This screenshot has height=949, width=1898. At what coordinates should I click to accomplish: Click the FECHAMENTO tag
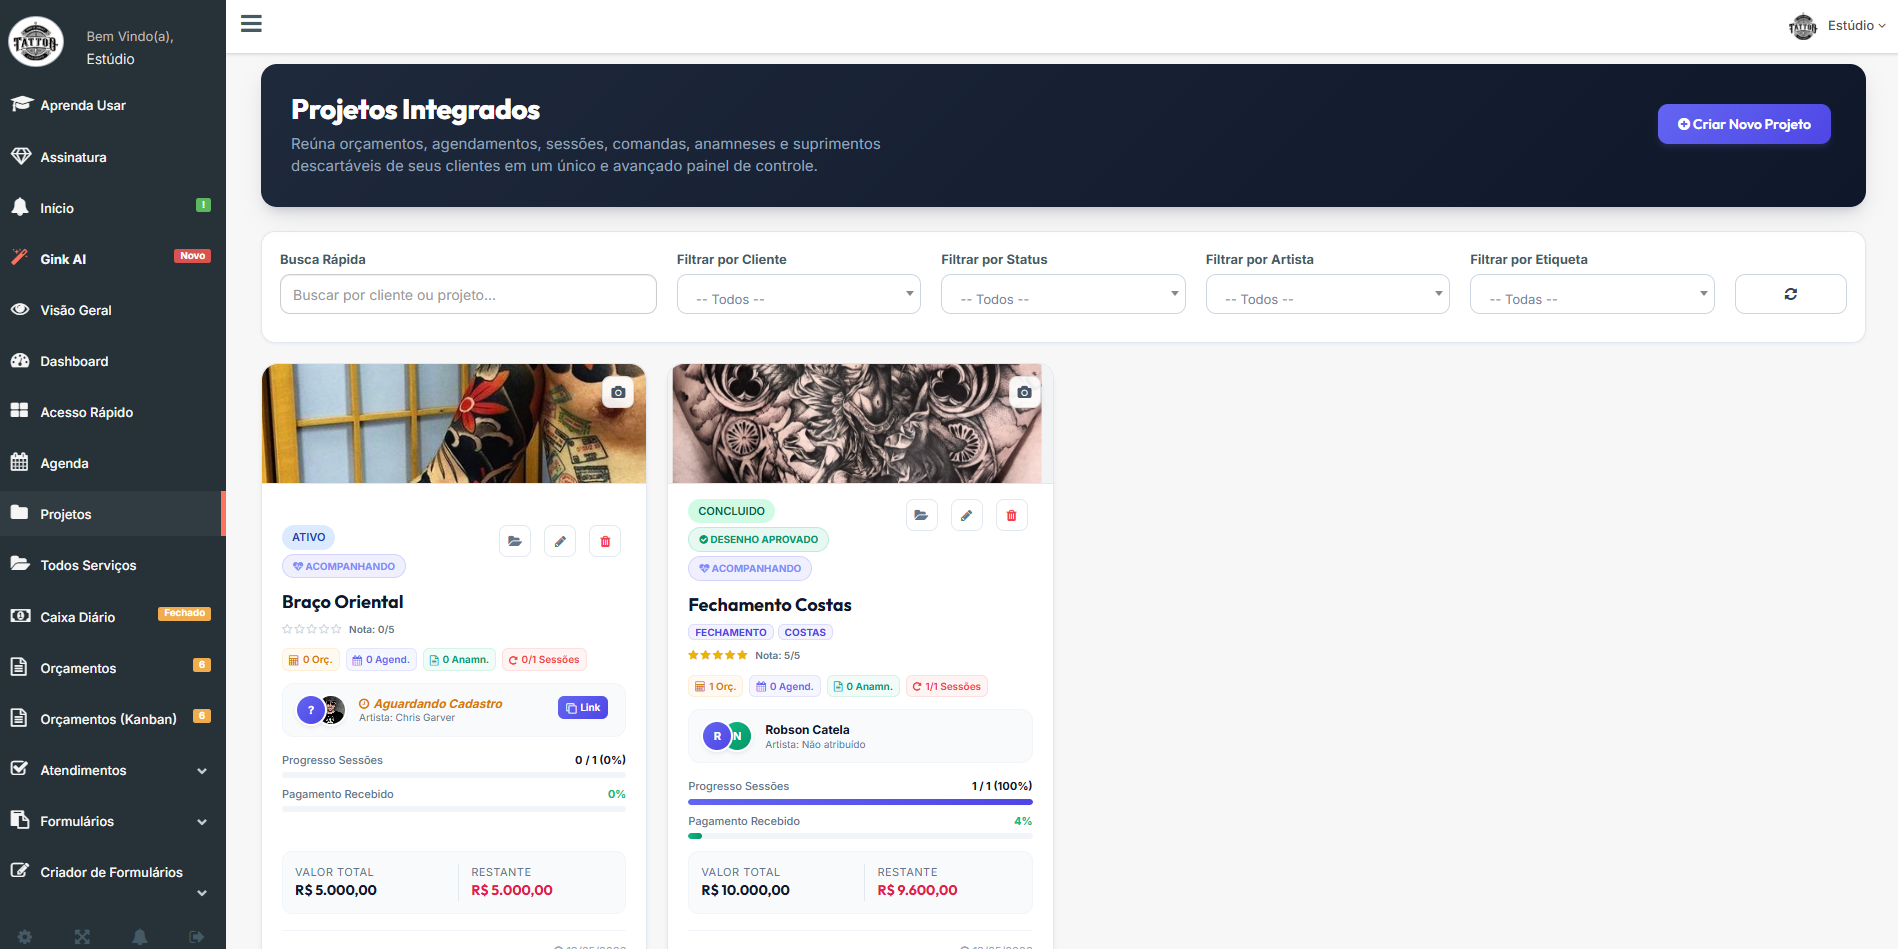point(731,632)
